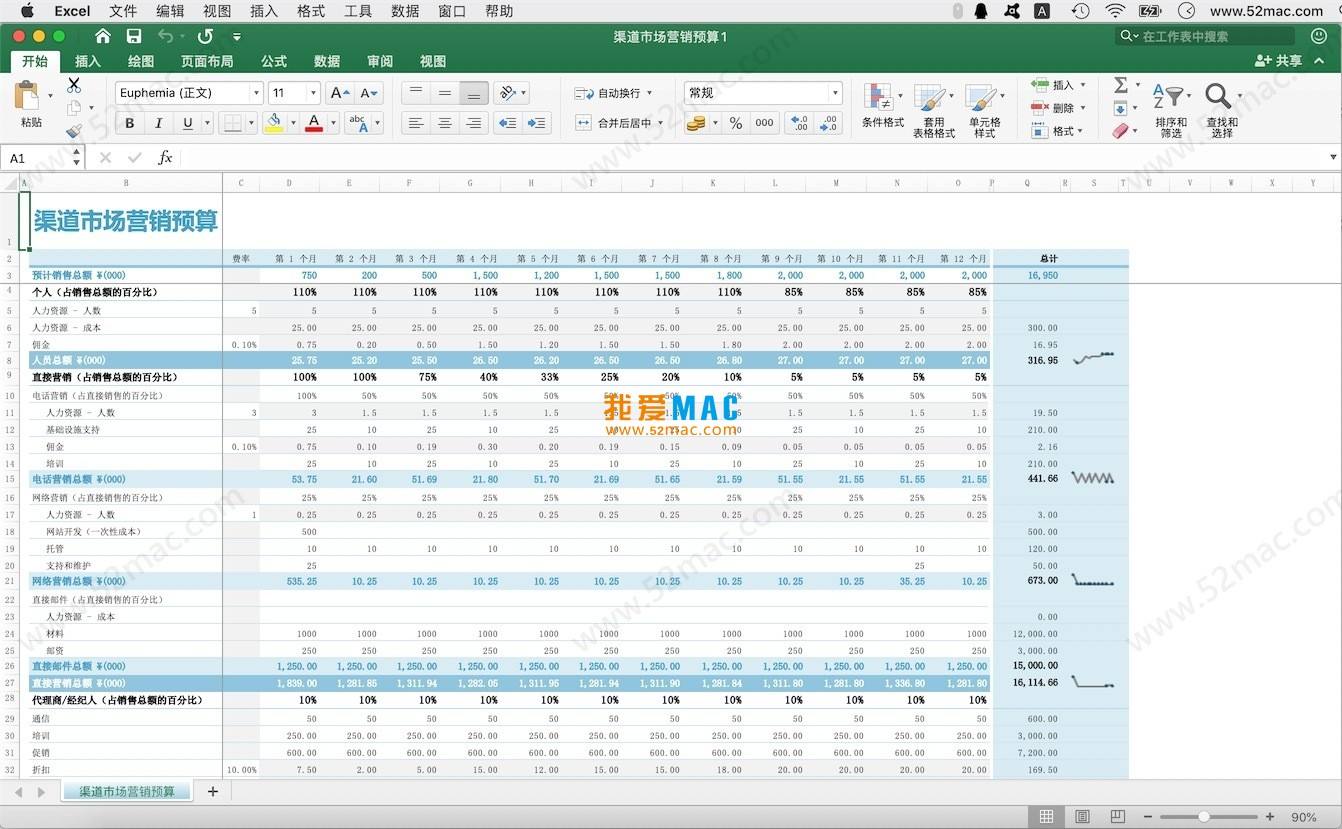Apply the thousands separator 000 button
Screen dimensions: 1342x829
tap(765, 123)
